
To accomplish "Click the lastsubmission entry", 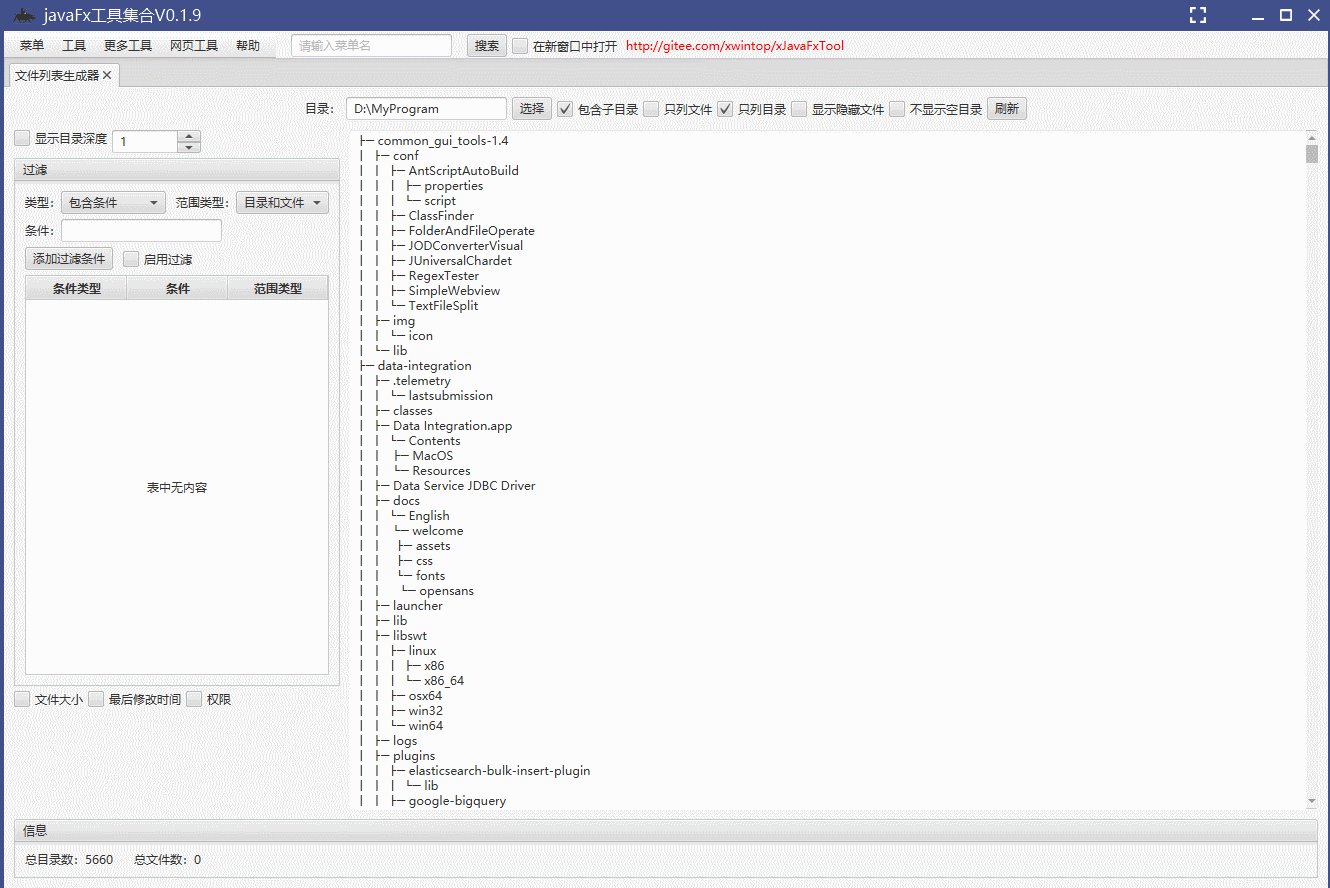I will (x=450, y=396).
